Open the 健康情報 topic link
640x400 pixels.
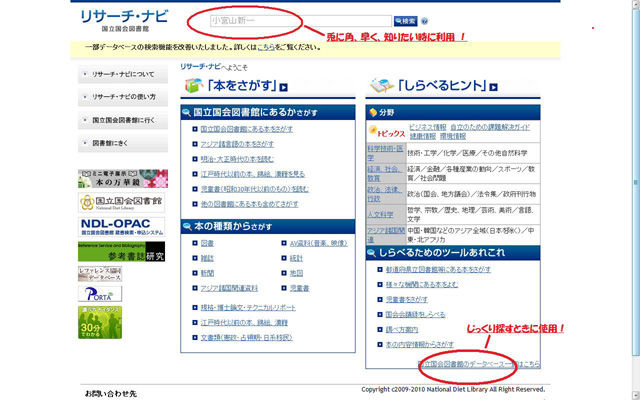[x=423, y=136]
